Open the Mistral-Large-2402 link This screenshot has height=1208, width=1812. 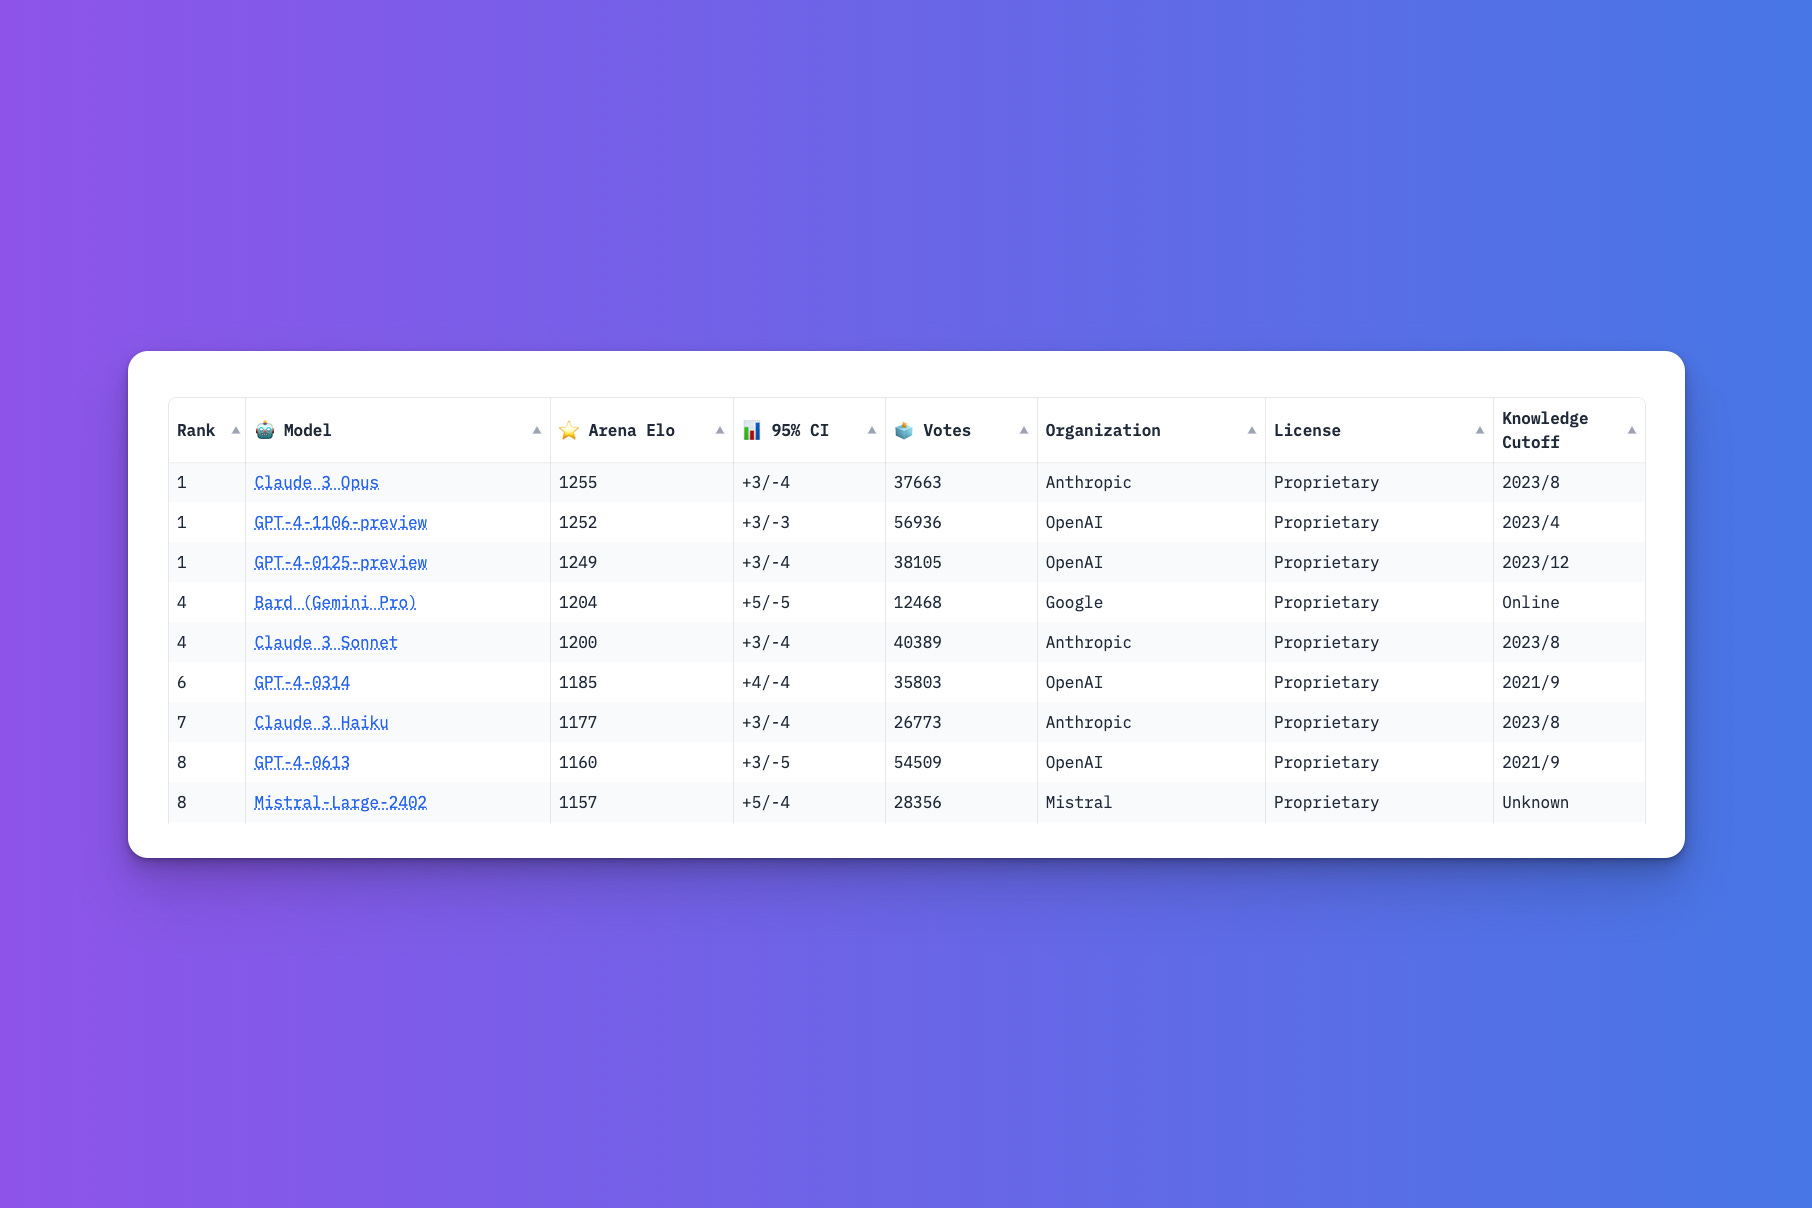tap(340, 802)
